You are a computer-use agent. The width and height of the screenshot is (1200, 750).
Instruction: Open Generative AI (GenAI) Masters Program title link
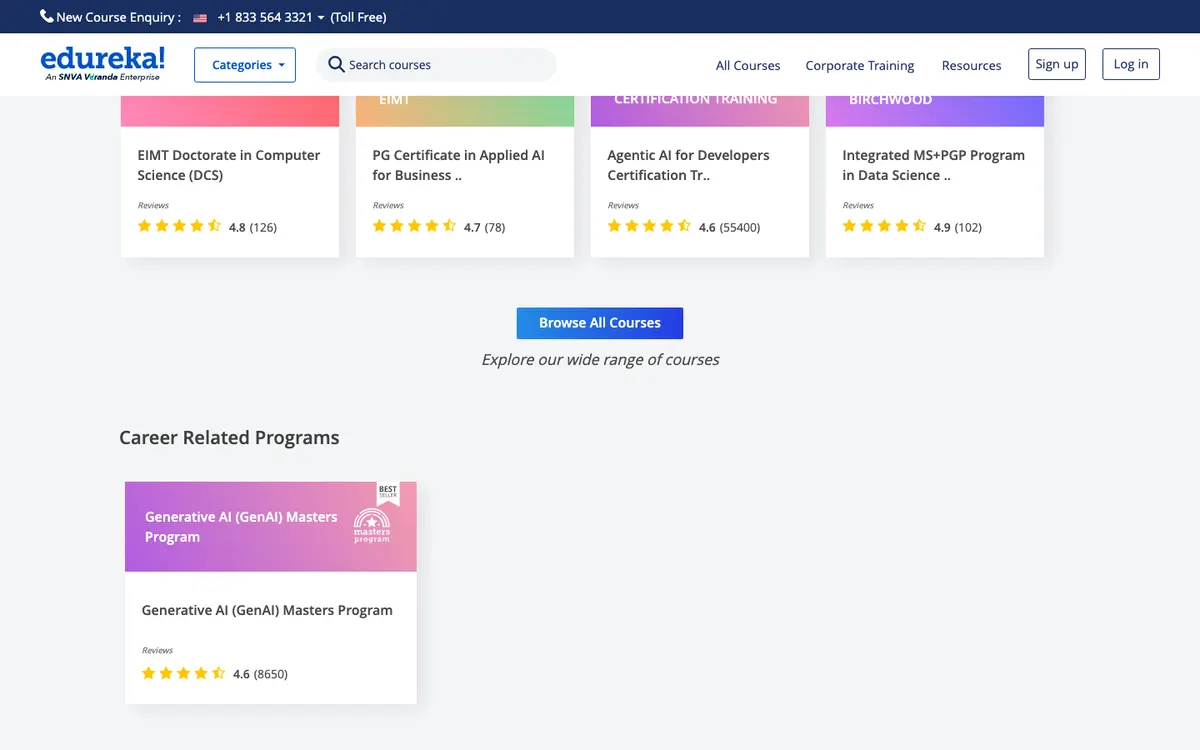tap(267, 610)
